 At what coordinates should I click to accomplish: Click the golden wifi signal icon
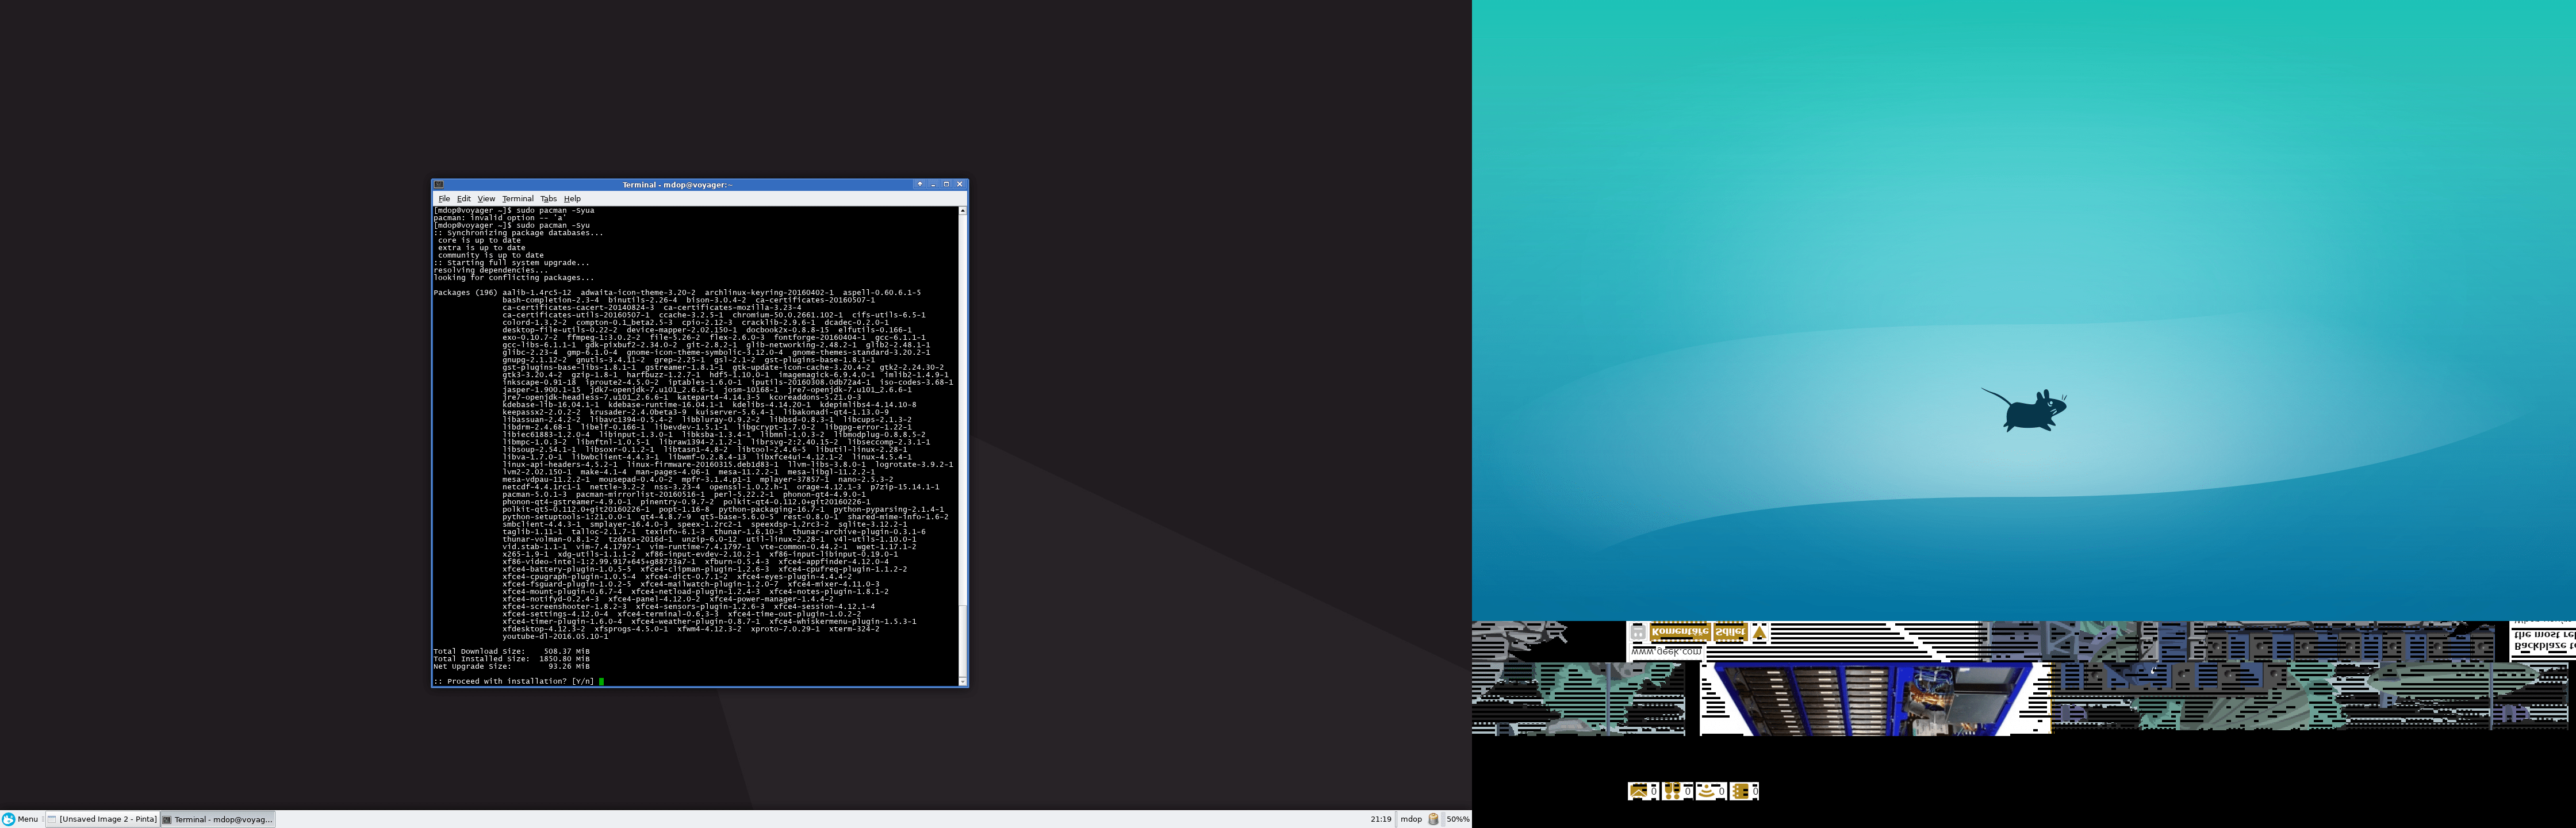click(x=1706, y=791)
